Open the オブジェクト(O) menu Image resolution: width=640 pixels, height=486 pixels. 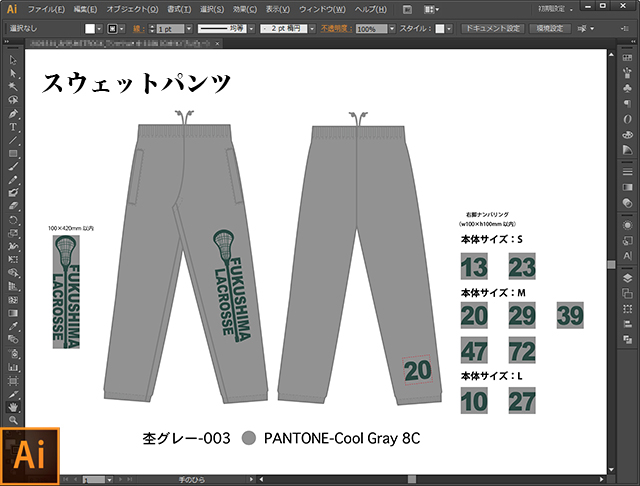point(132,9)
